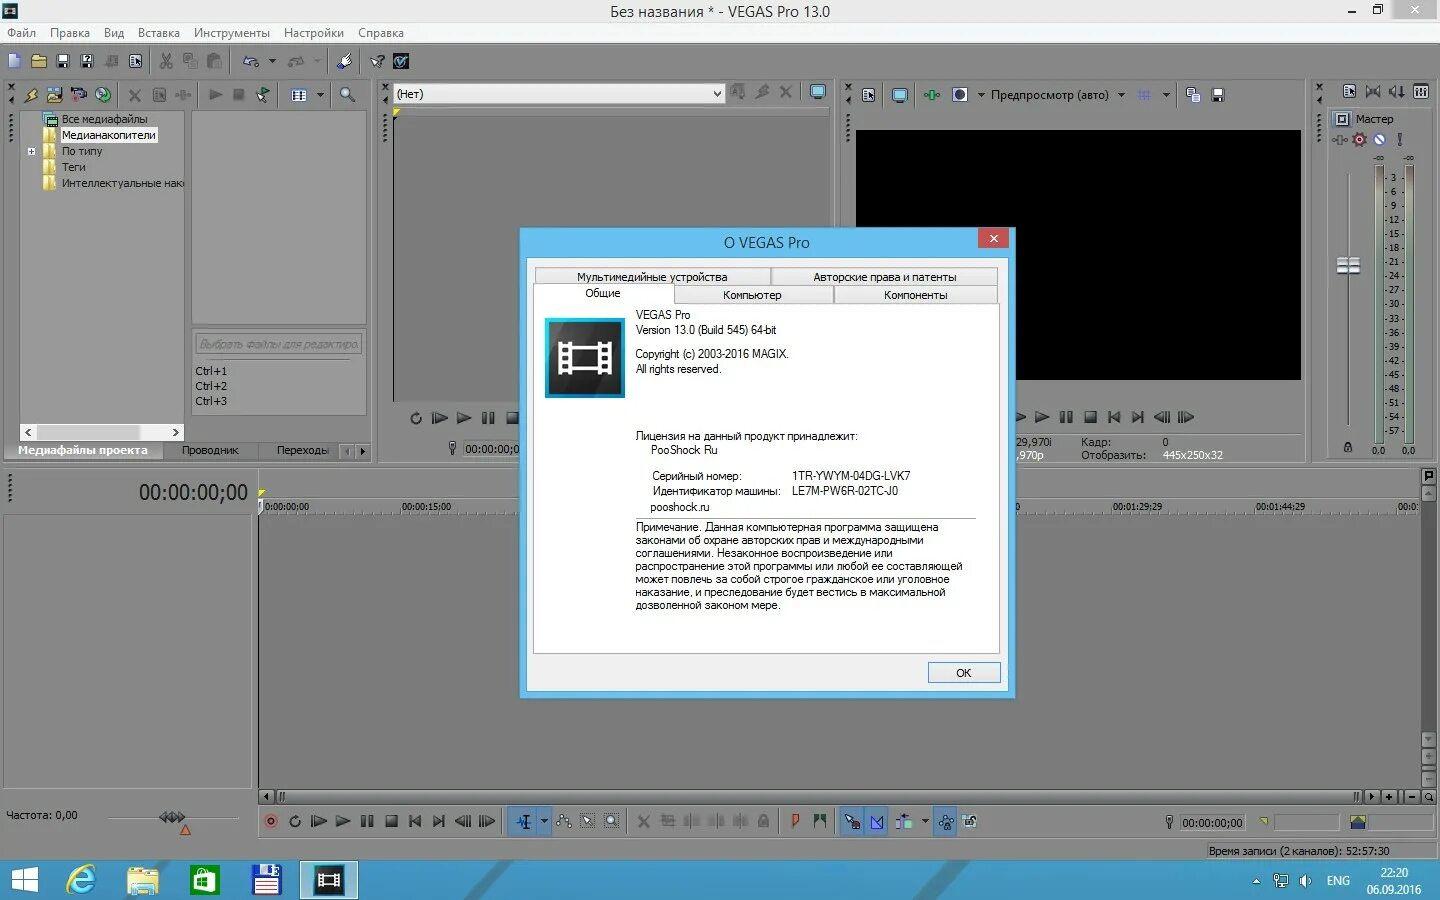Viewport: 1440px width, 900px height.
Task: Click the Master lock fader channels icon
Action: 1348,447
